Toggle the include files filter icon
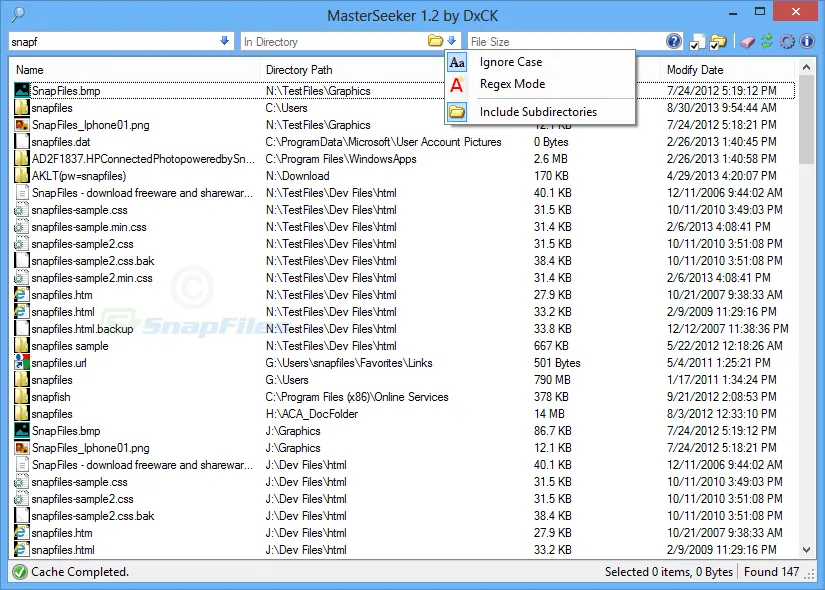The width and height of the screenshot is (825, 590). click(x=697, y=41)
